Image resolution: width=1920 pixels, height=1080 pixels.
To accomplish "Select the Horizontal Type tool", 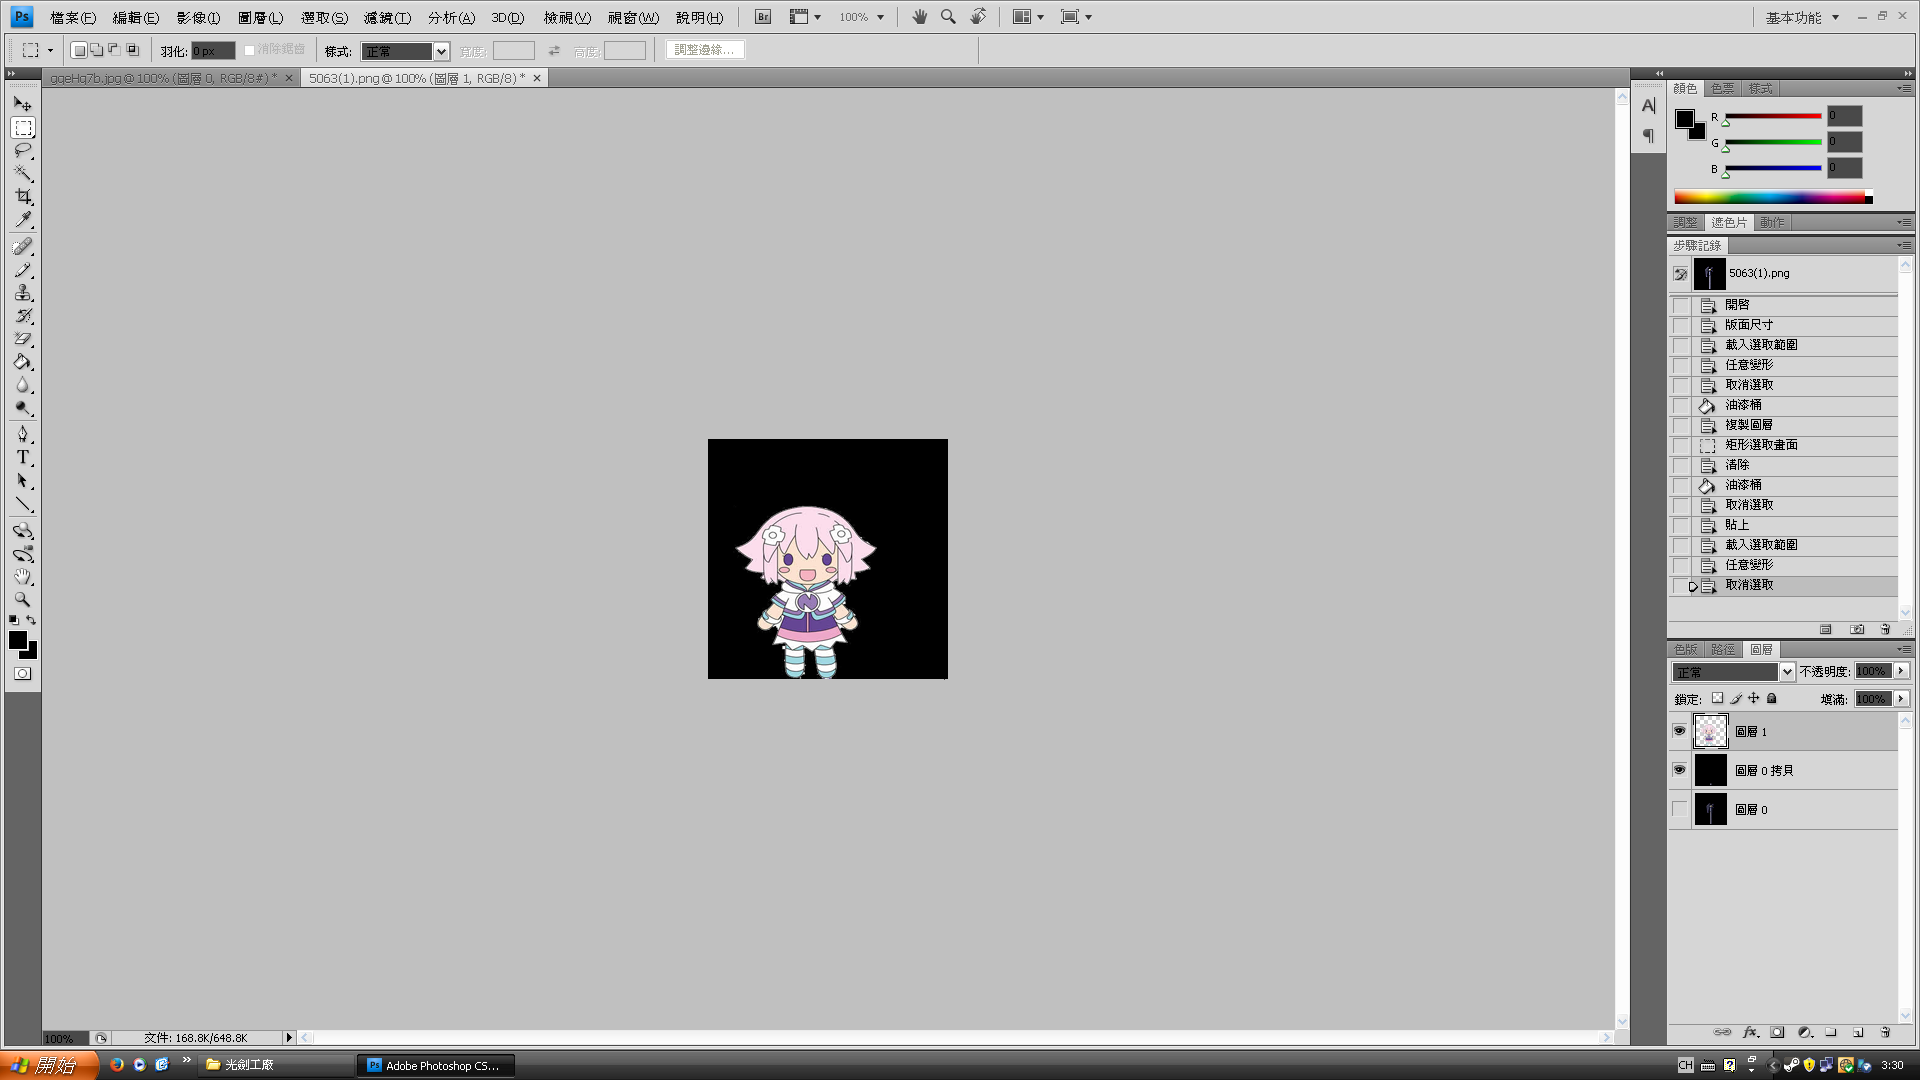I will (x=22, y=457).
